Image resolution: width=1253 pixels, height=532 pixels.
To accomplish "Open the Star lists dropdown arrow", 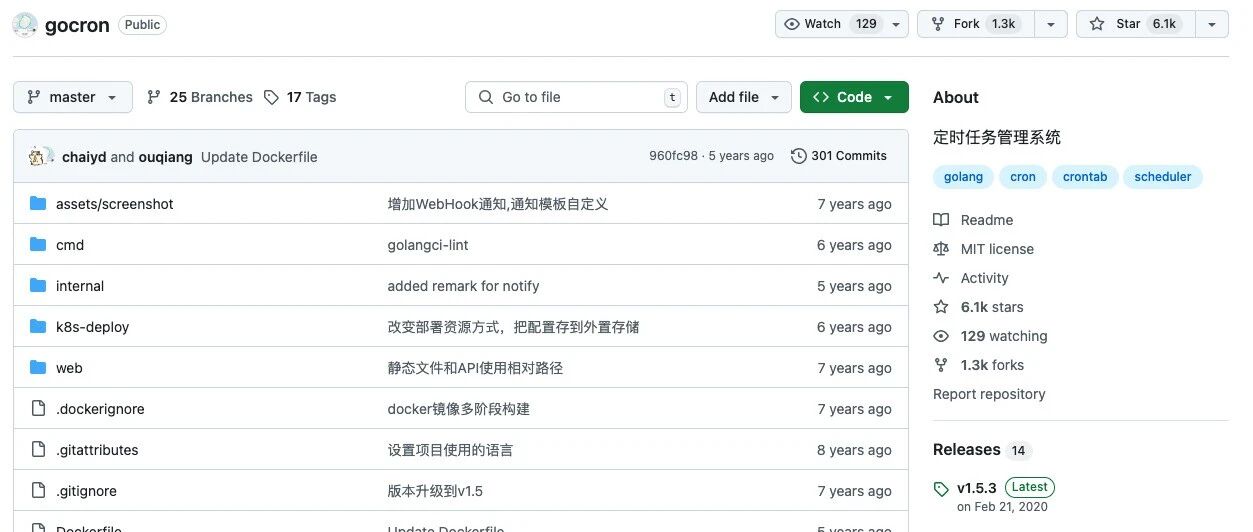I will 1212,24.
